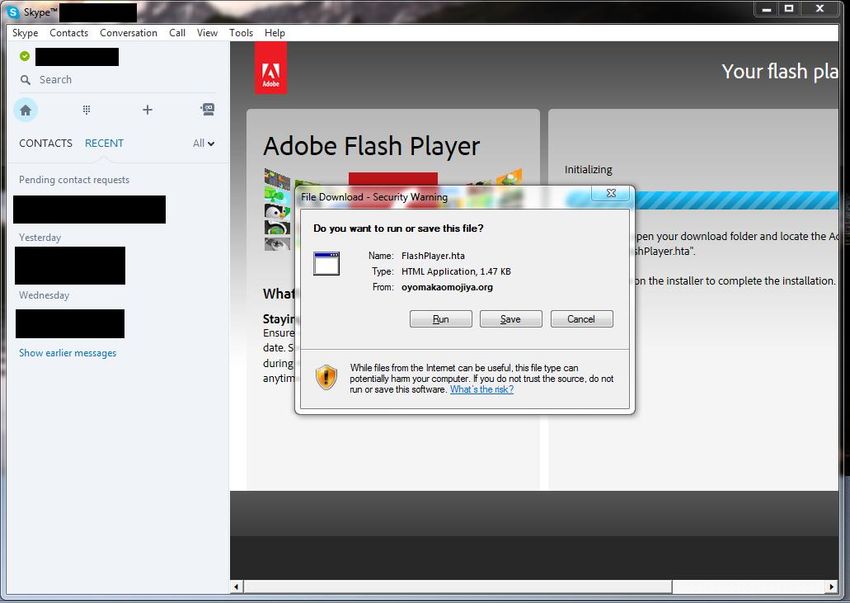Click the security warning shield icon
The image size is (850, 603).
[326, 377]
